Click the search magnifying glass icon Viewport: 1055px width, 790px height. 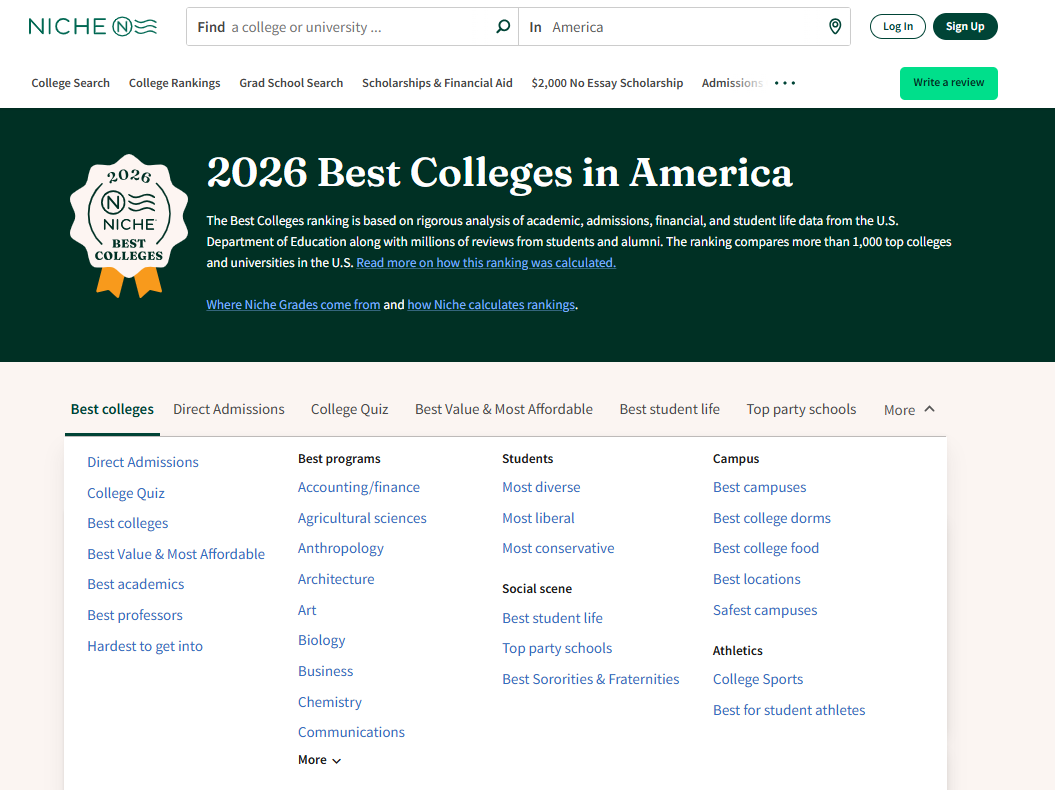coord(503,27)
